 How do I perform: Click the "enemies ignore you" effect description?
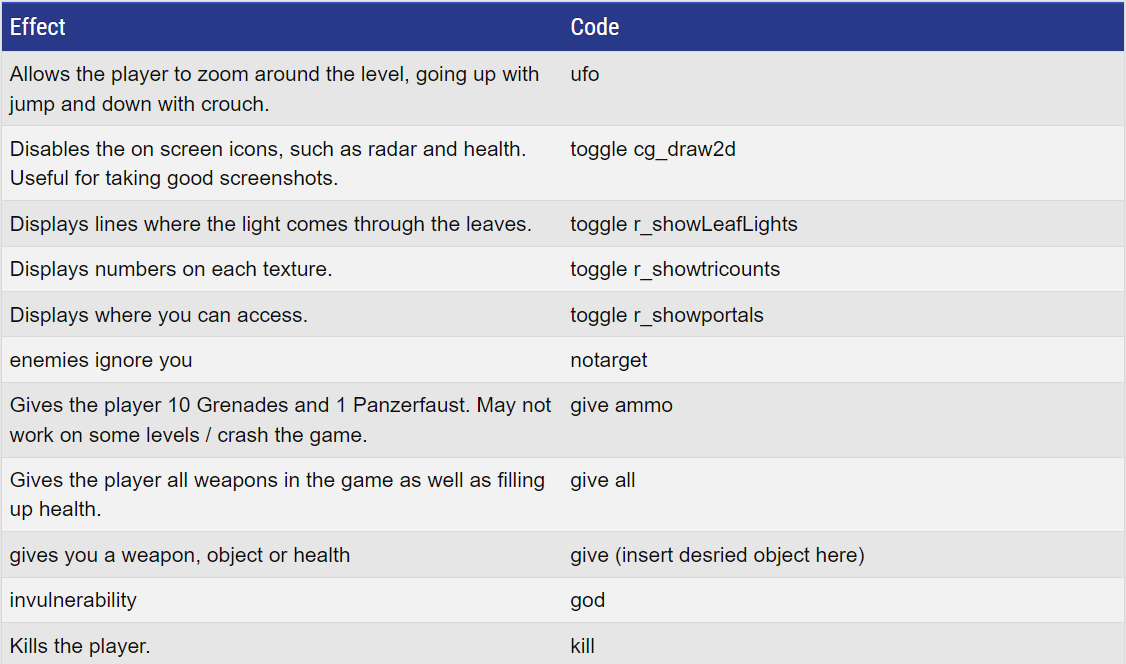click(101, 360)
